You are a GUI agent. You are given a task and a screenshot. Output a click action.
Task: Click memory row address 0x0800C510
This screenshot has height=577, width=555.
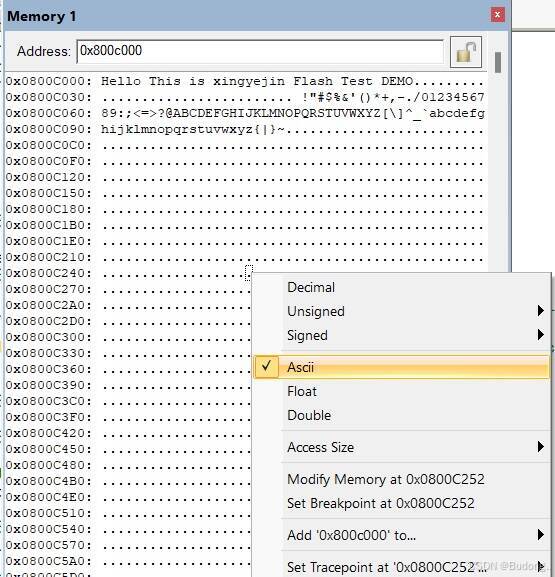tap(48, 513)
